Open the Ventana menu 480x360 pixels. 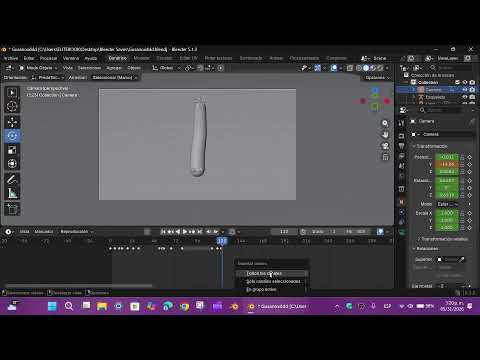tap(71, 58)
